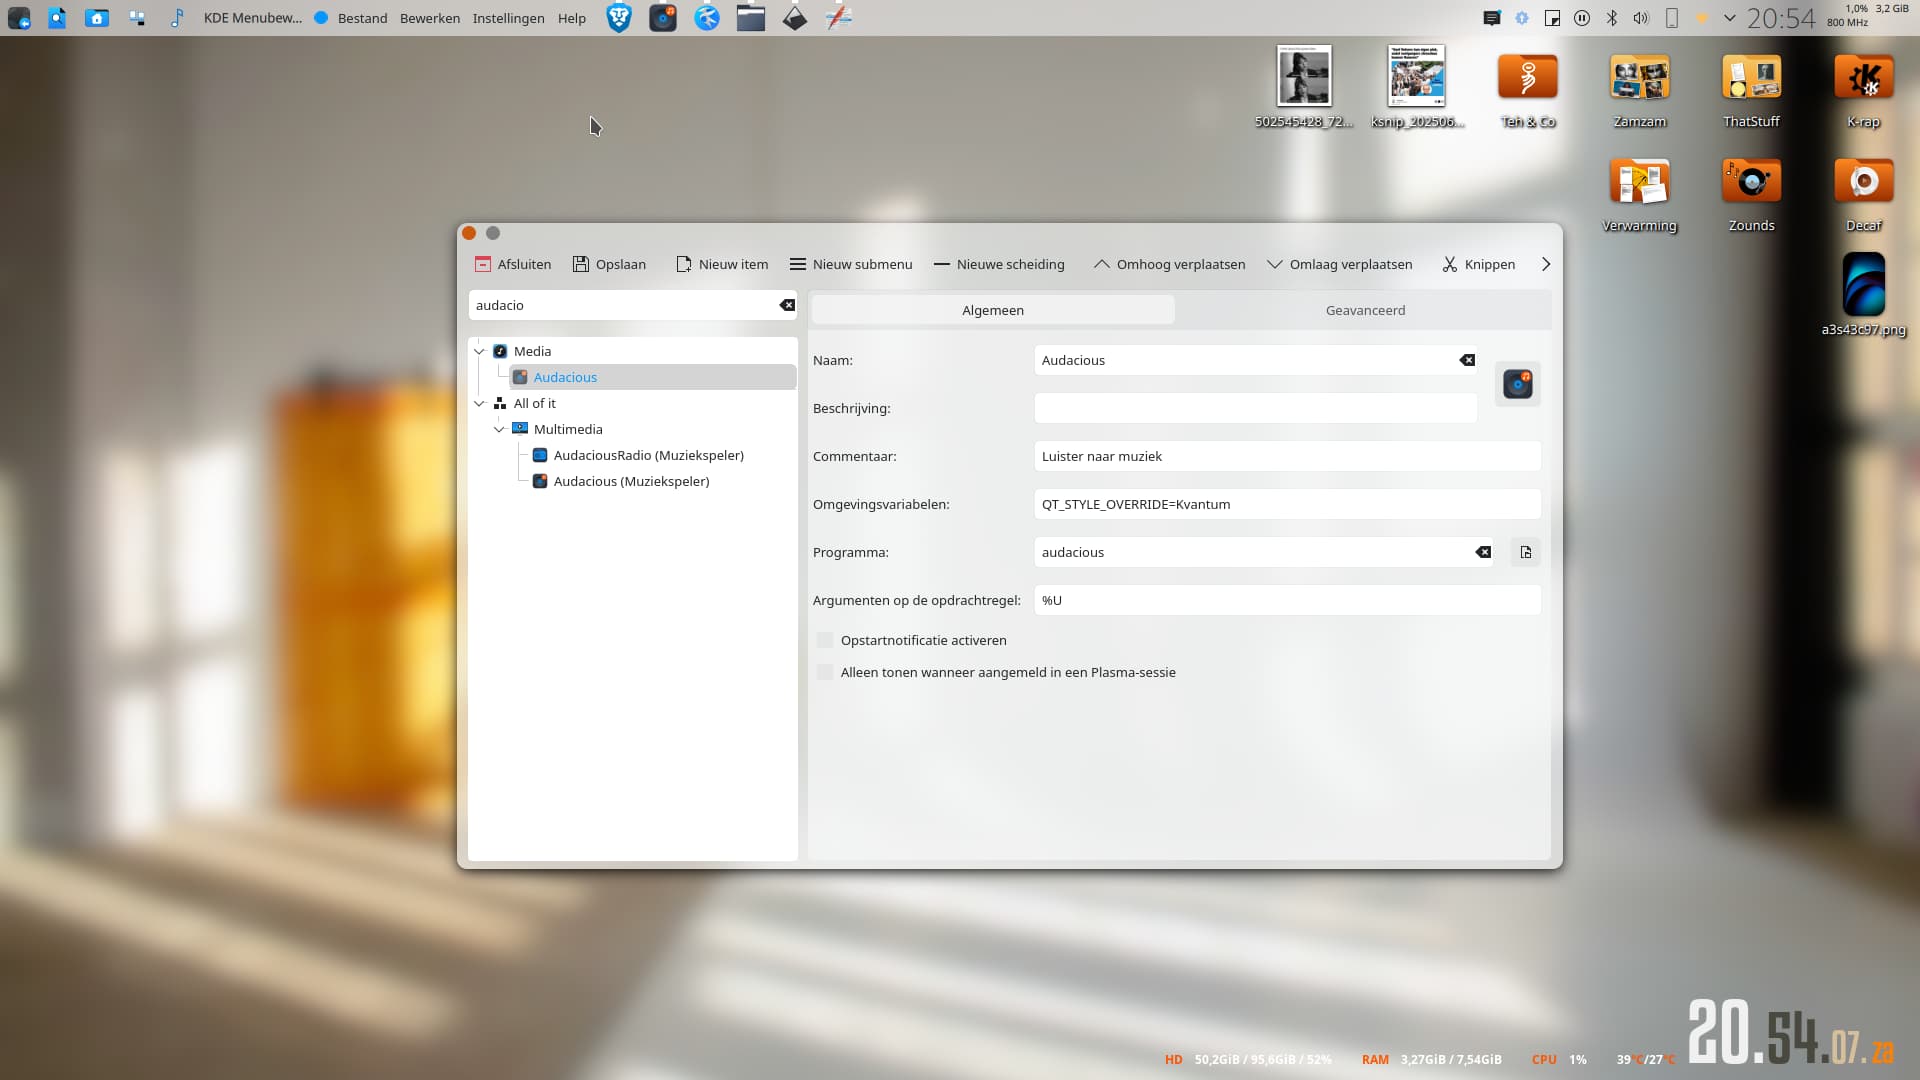This screenshot has height=1080, width=1920.
Task: Click the notifications tray icon
Action: (1492, 18)
